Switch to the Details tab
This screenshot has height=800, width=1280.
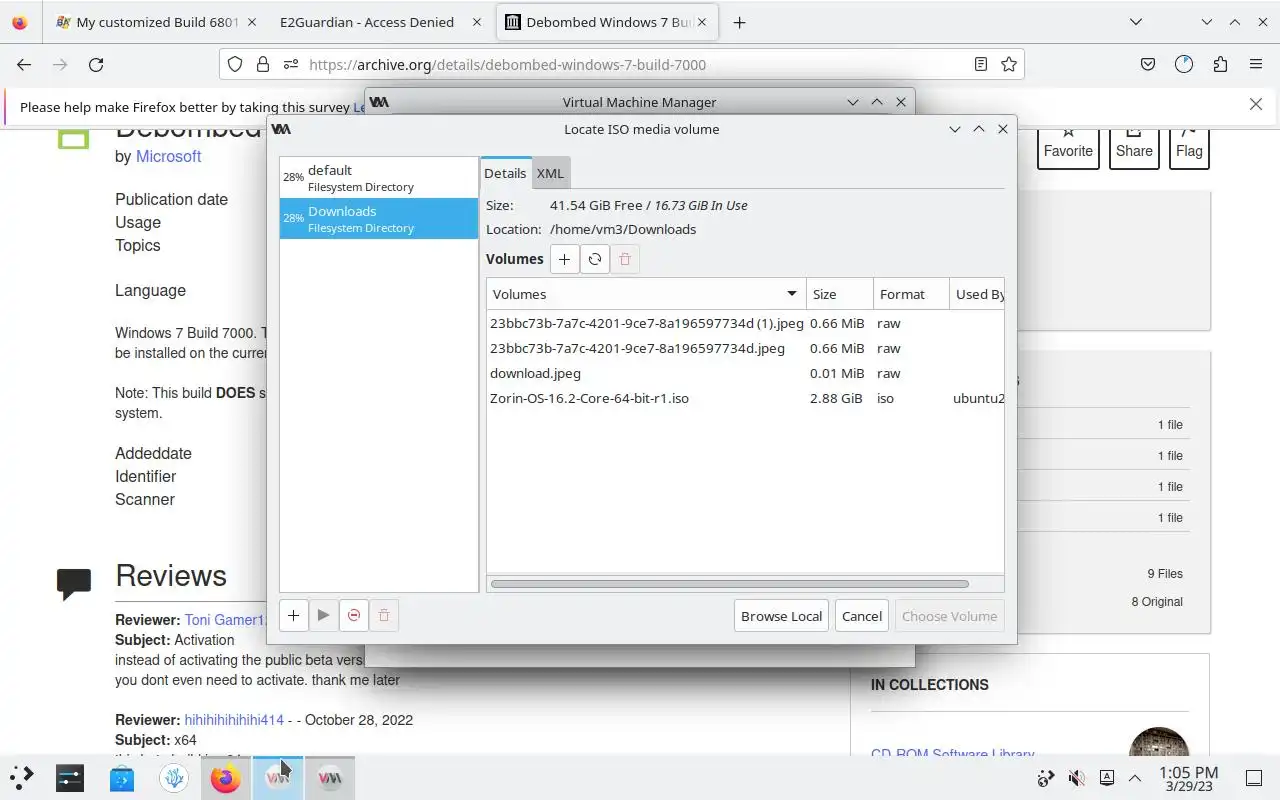coord(505,173)
